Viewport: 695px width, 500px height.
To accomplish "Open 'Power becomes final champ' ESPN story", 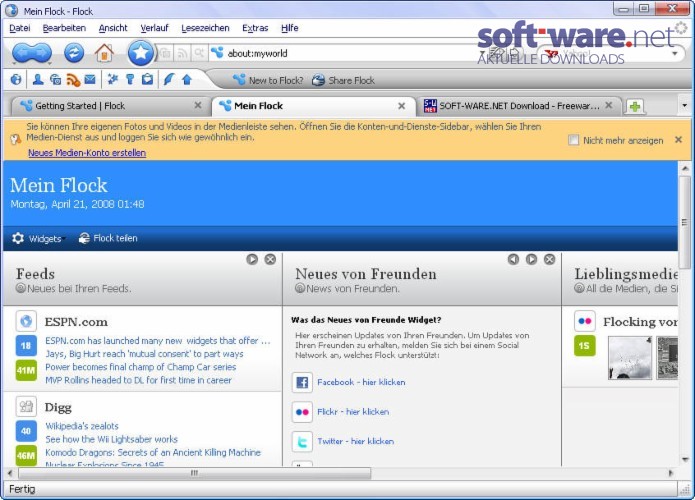I will [141, 367].
